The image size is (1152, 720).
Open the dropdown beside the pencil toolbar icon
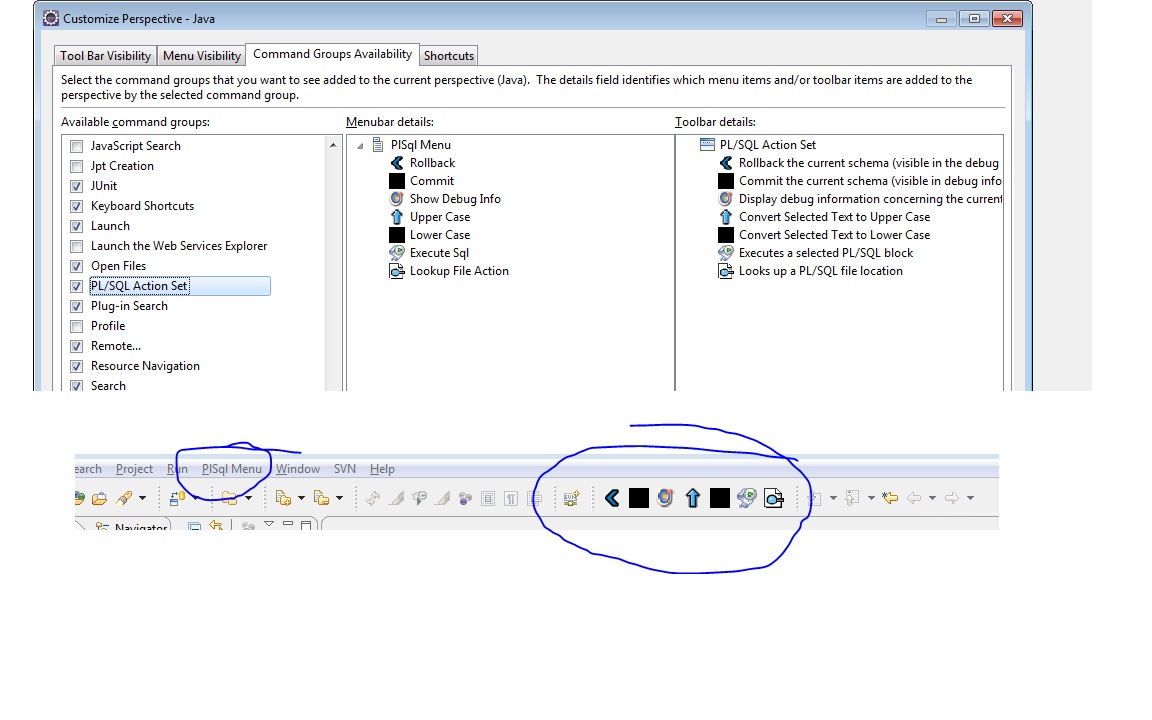coord(143,498)
